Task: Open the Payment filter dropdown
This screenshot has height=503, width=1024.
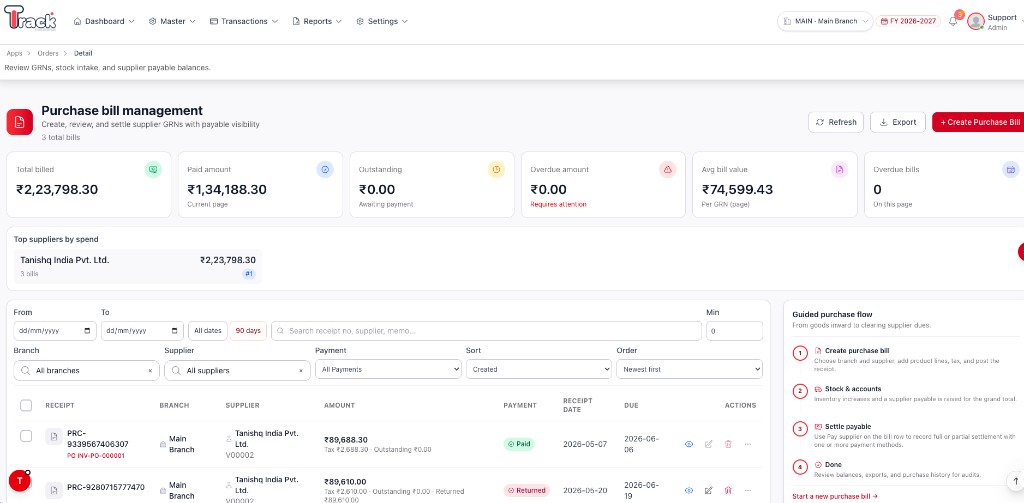Action: (388, 369)
